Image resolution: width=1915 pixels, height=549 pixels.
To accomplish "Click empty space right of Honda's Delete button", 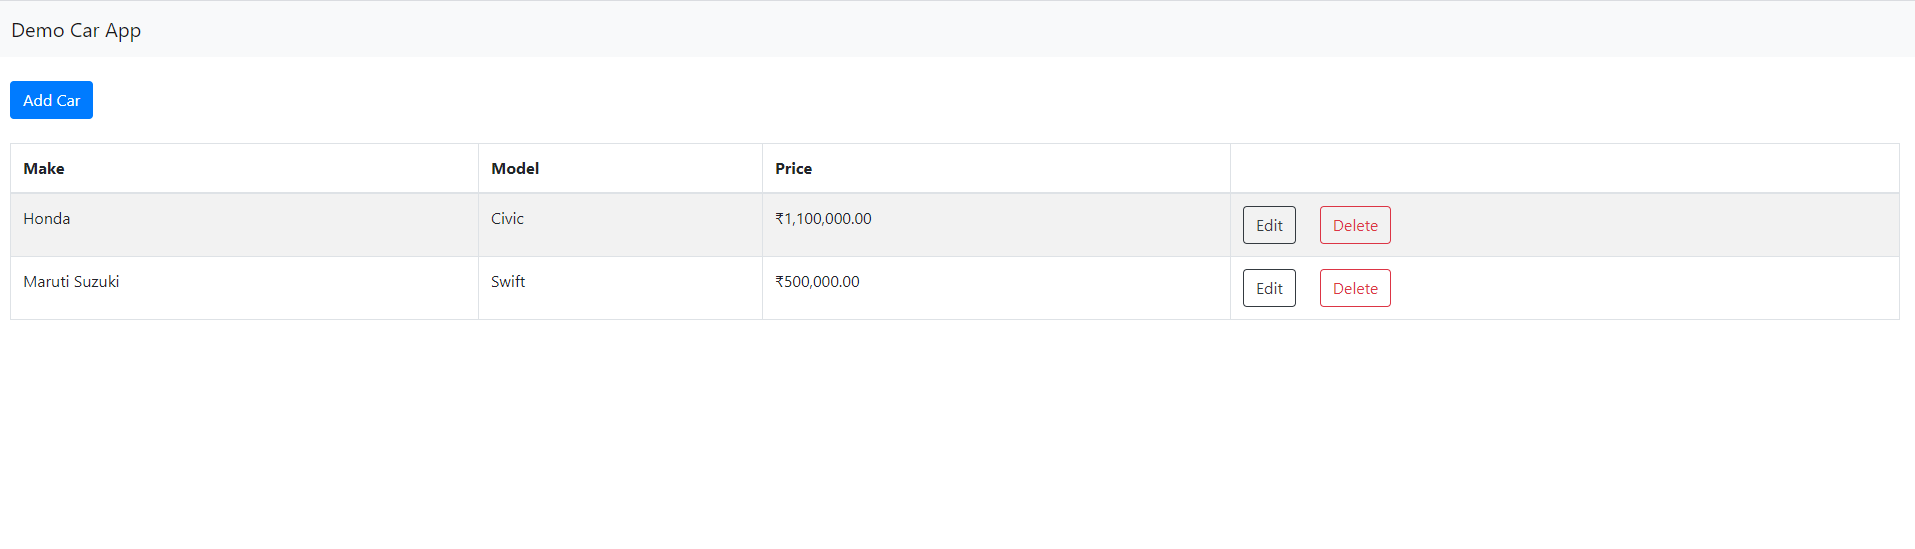I will click(x=1640, y=225).
